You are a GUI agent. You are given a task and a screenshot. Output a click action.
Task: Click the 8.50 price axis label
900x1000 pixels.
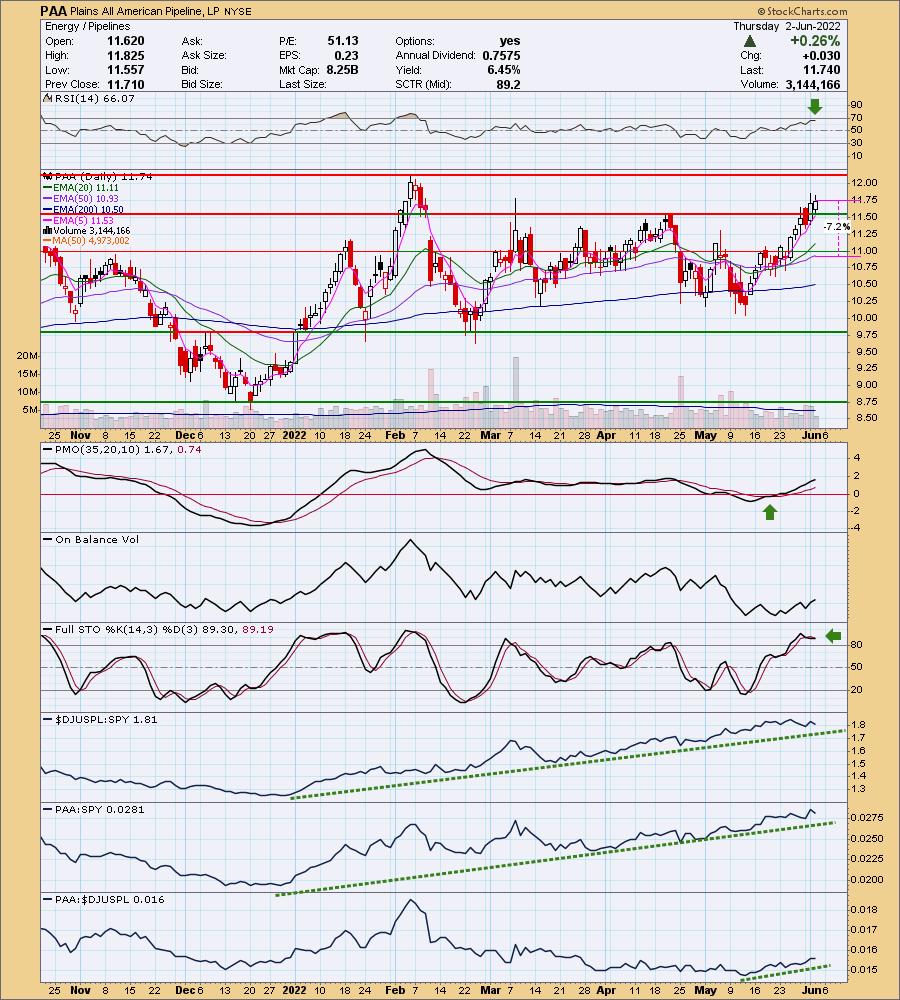tap(864, 418)
